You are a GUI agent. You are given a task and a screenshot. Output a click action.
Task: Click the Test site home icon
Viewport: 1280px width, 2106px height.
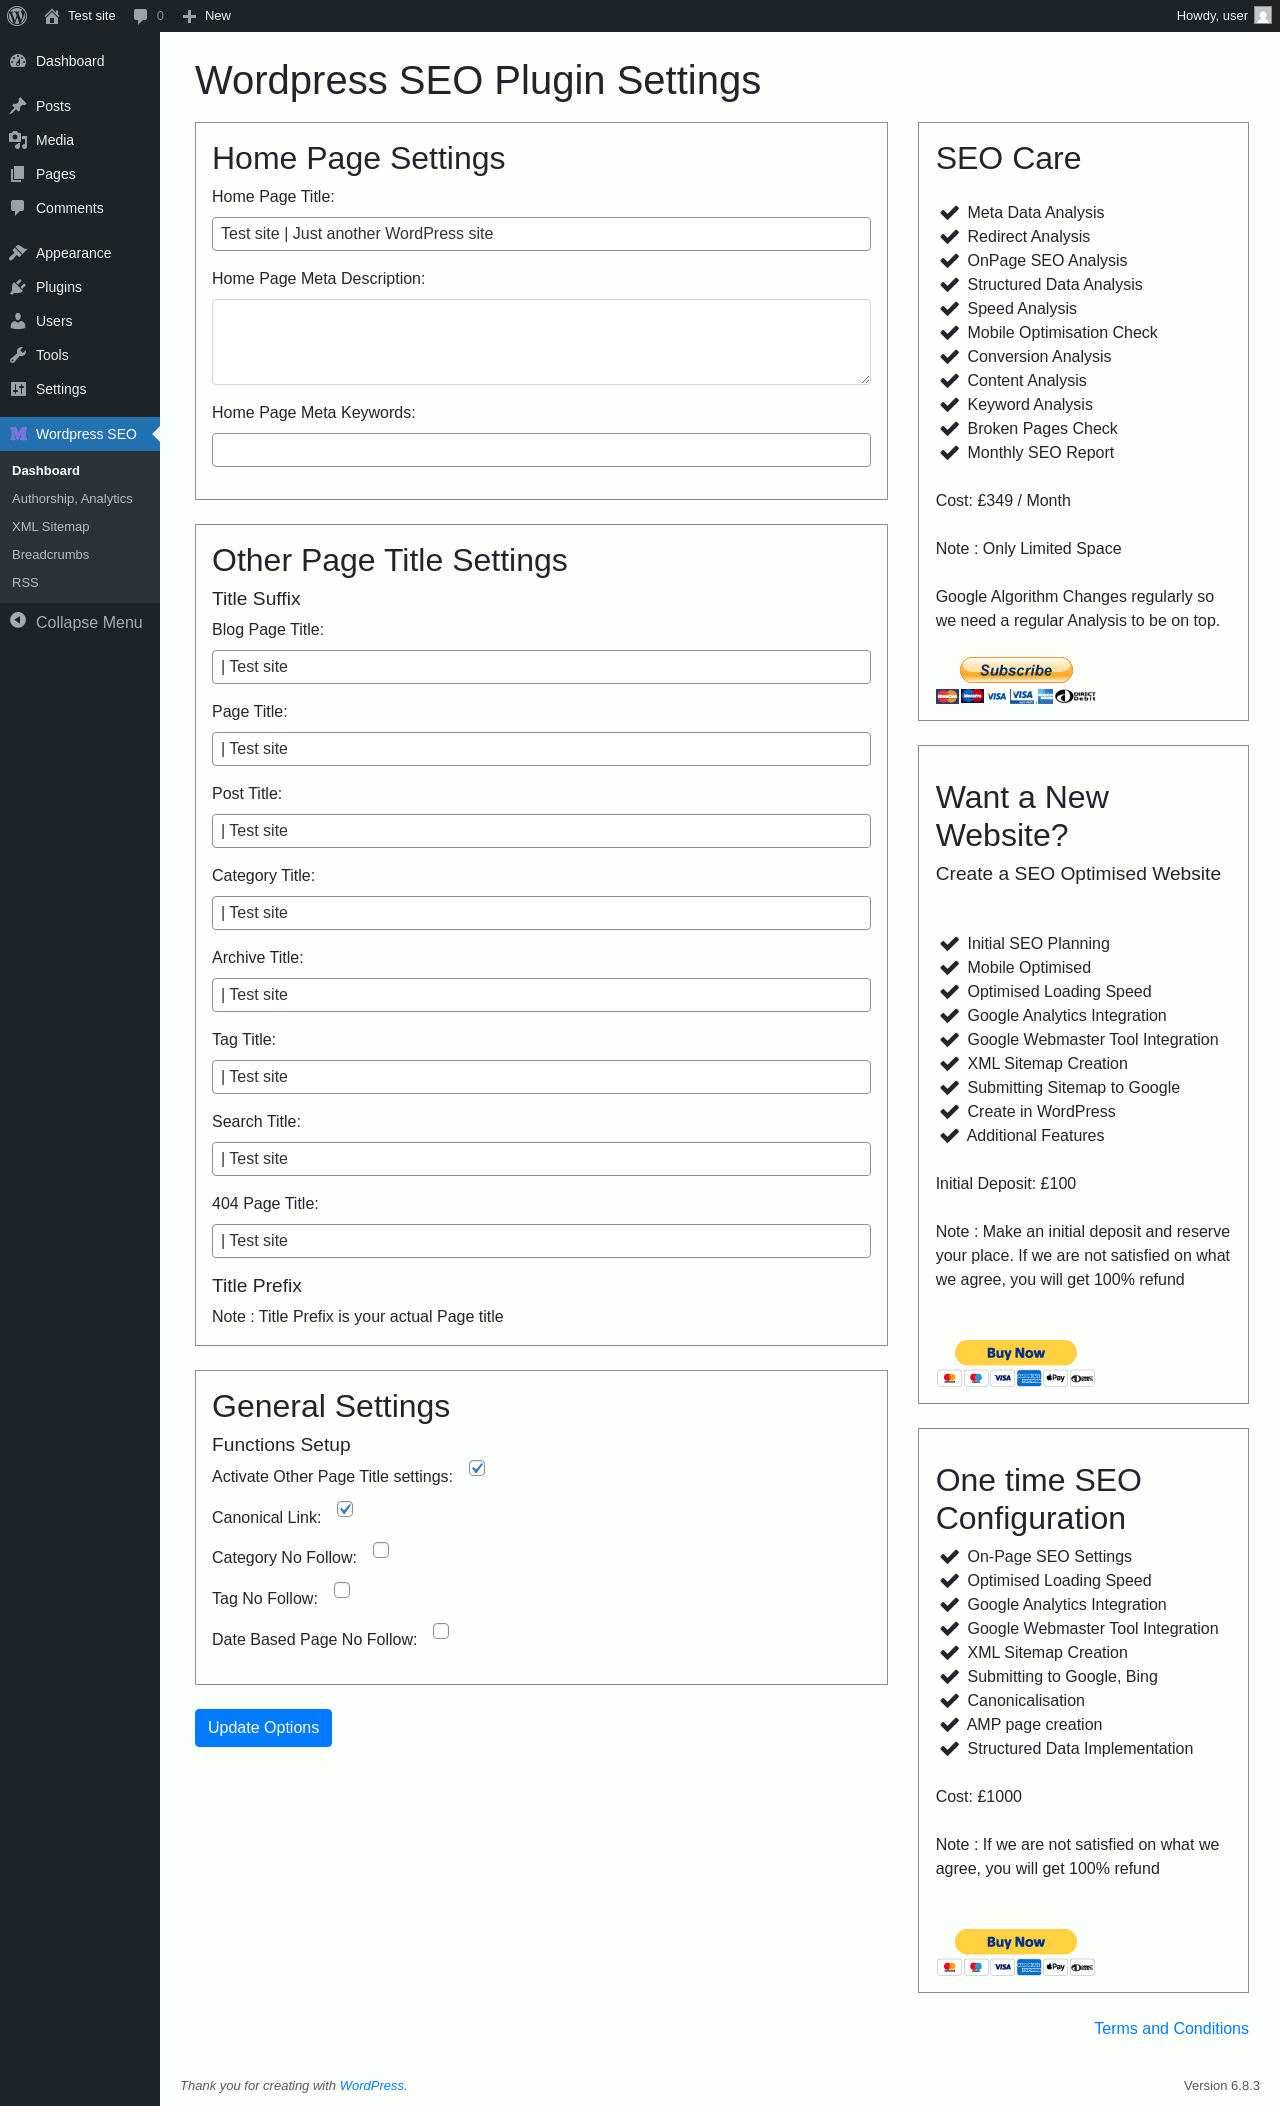52,16
